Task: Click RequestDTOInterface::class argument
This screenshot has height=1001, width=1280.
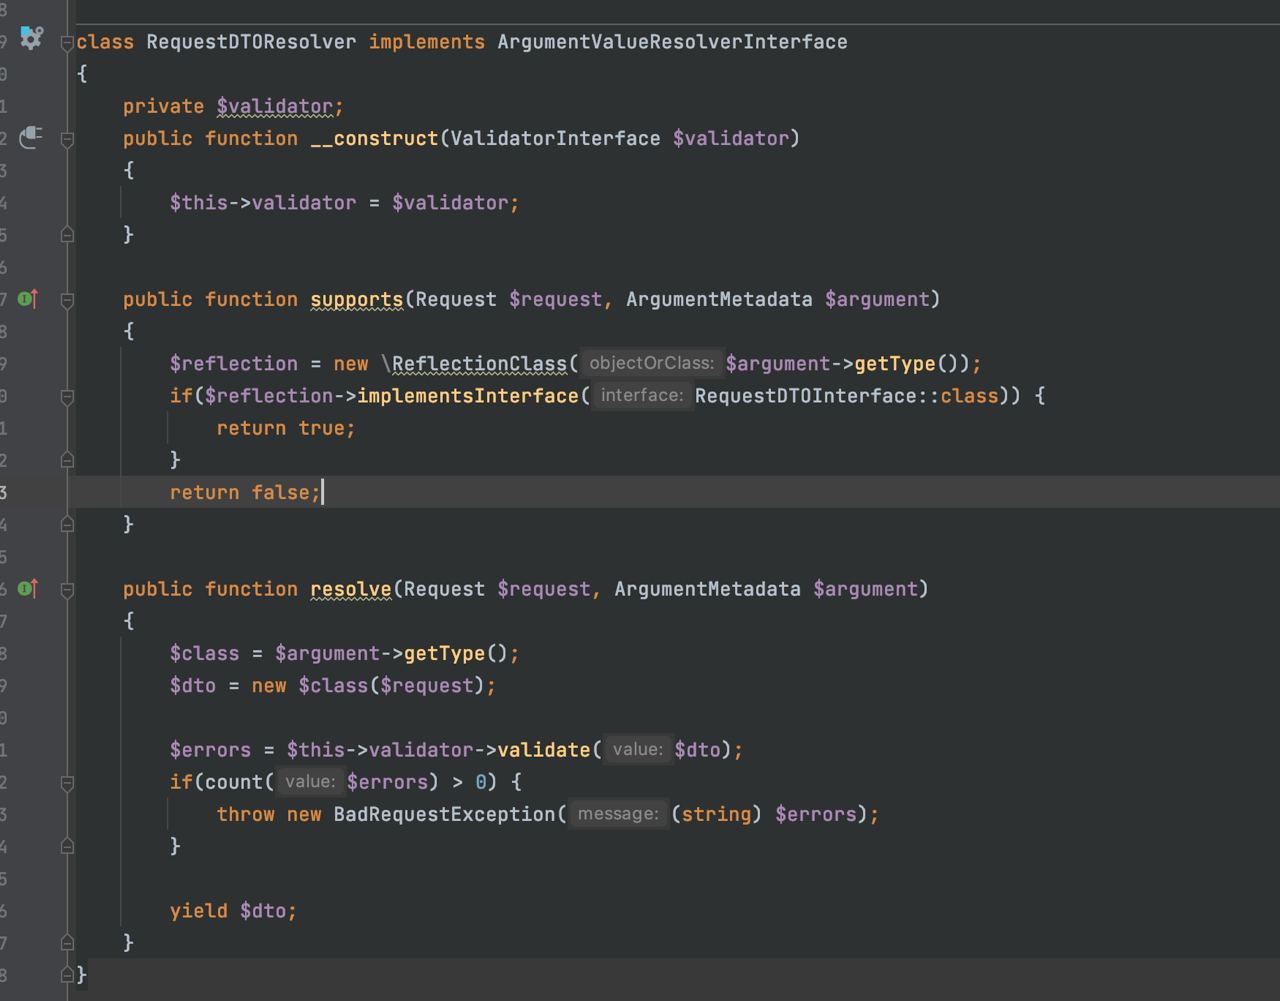Action: pos(847,395)
